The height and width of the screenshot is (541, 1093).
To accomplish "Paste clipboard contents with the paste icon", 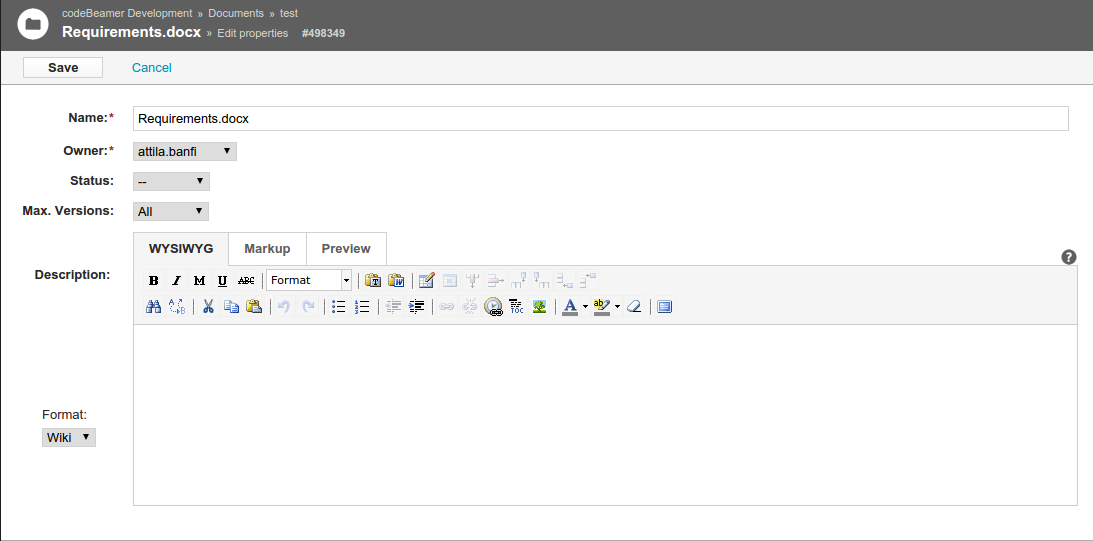I will pyautogui.click(x=254, y=306).
